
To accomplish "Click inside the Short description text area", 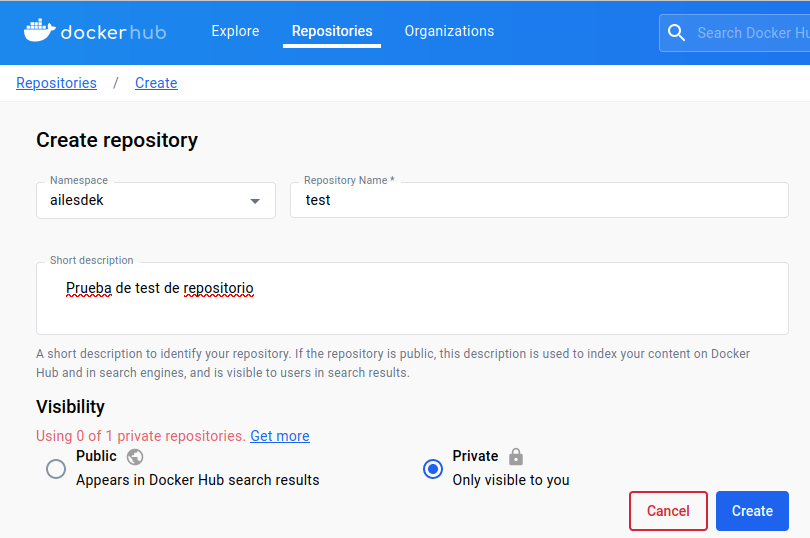I will [412, 310].
